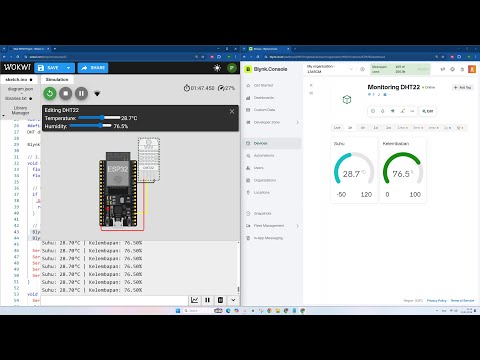This screenshot has width=480, height=360.
Task: Click the serial monitor input field
Action: coord(114,300)
